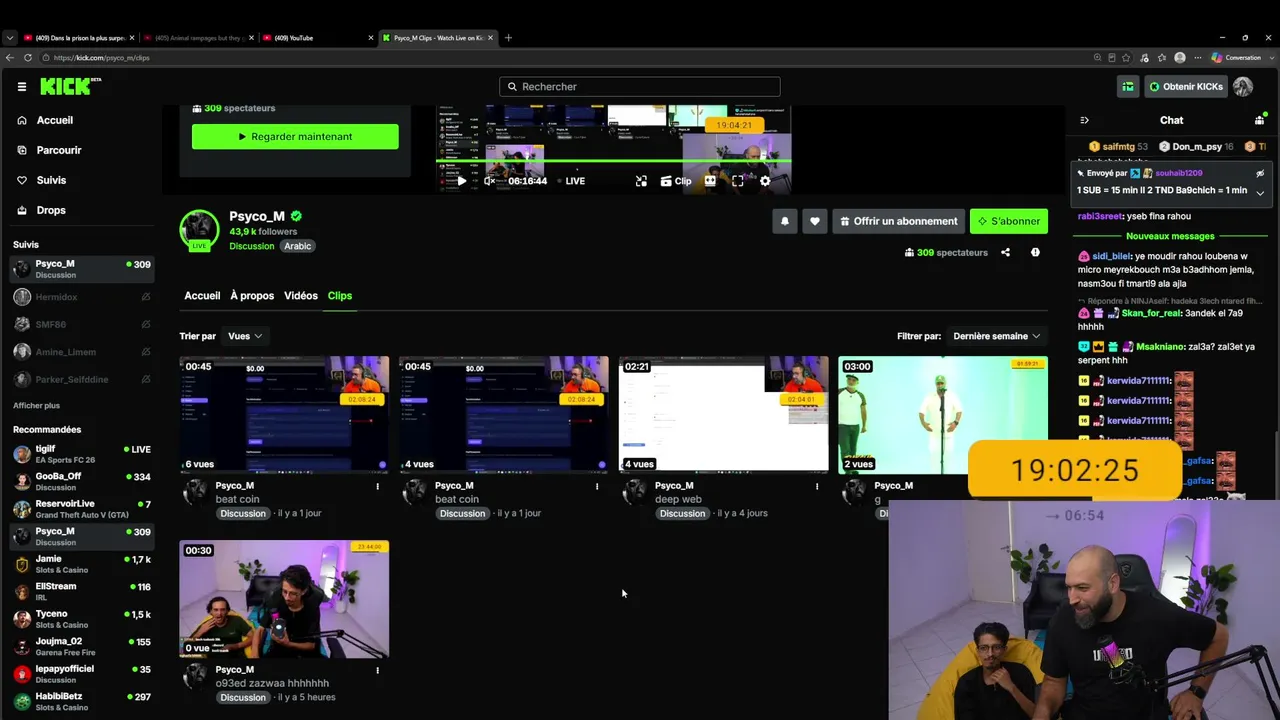Open the deep web clip thumbnail
The height and width of the screenshot is (720, 1280).
[x=723, y=415]
